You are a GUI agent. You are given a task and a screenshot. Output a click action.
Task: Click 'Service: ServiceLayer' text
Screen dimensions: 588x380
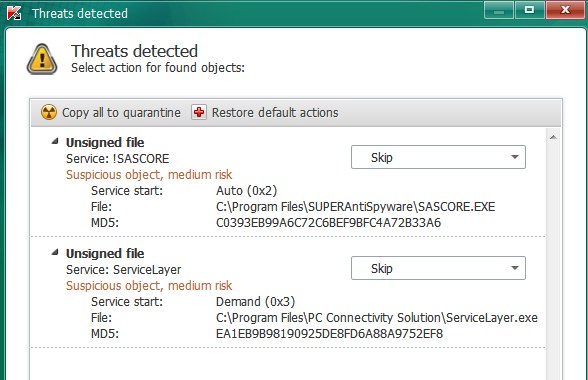pyautogui.click(x=123, y=270)
